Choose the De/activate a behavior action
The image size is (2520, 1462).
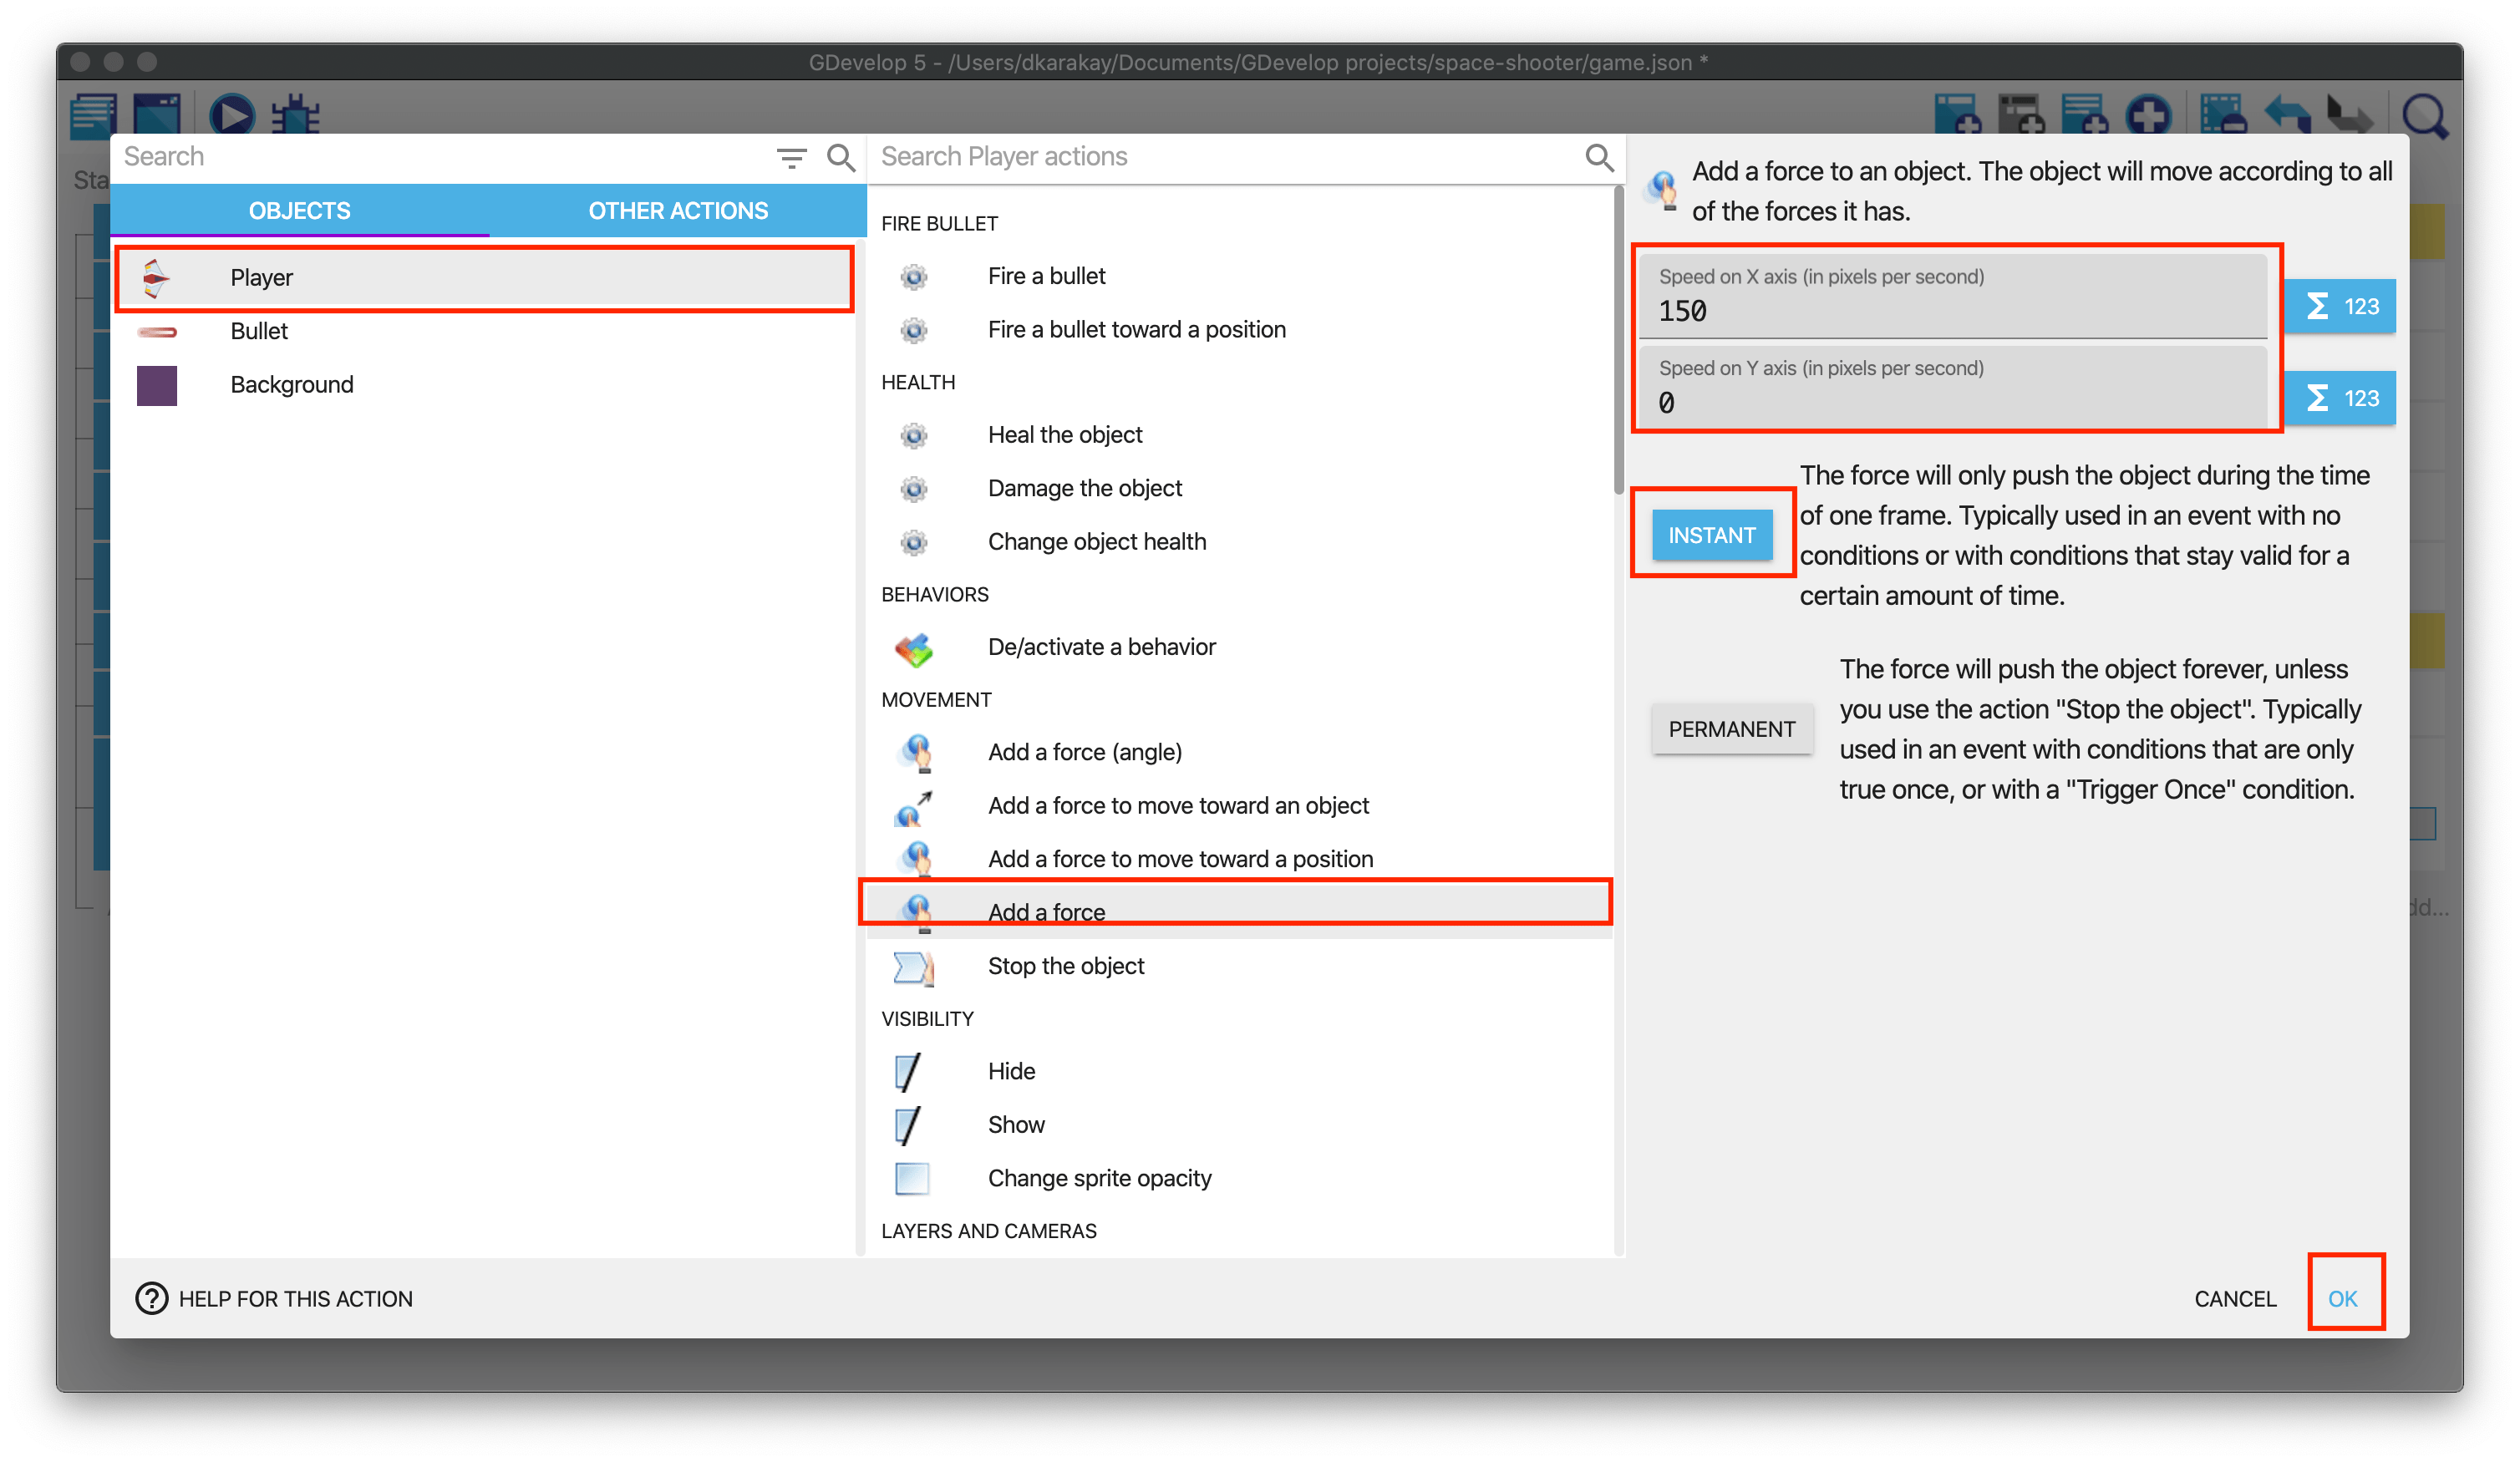point(1101,647)
